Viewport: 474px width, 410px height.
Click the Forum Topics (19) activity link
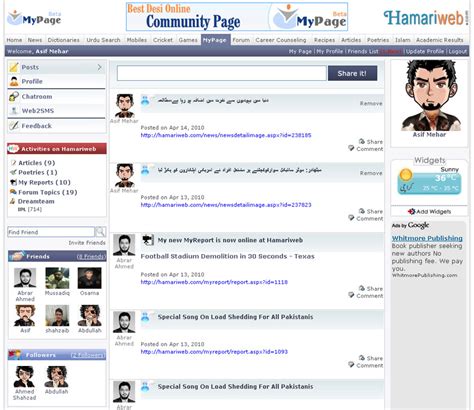click(x=48, y=192)
